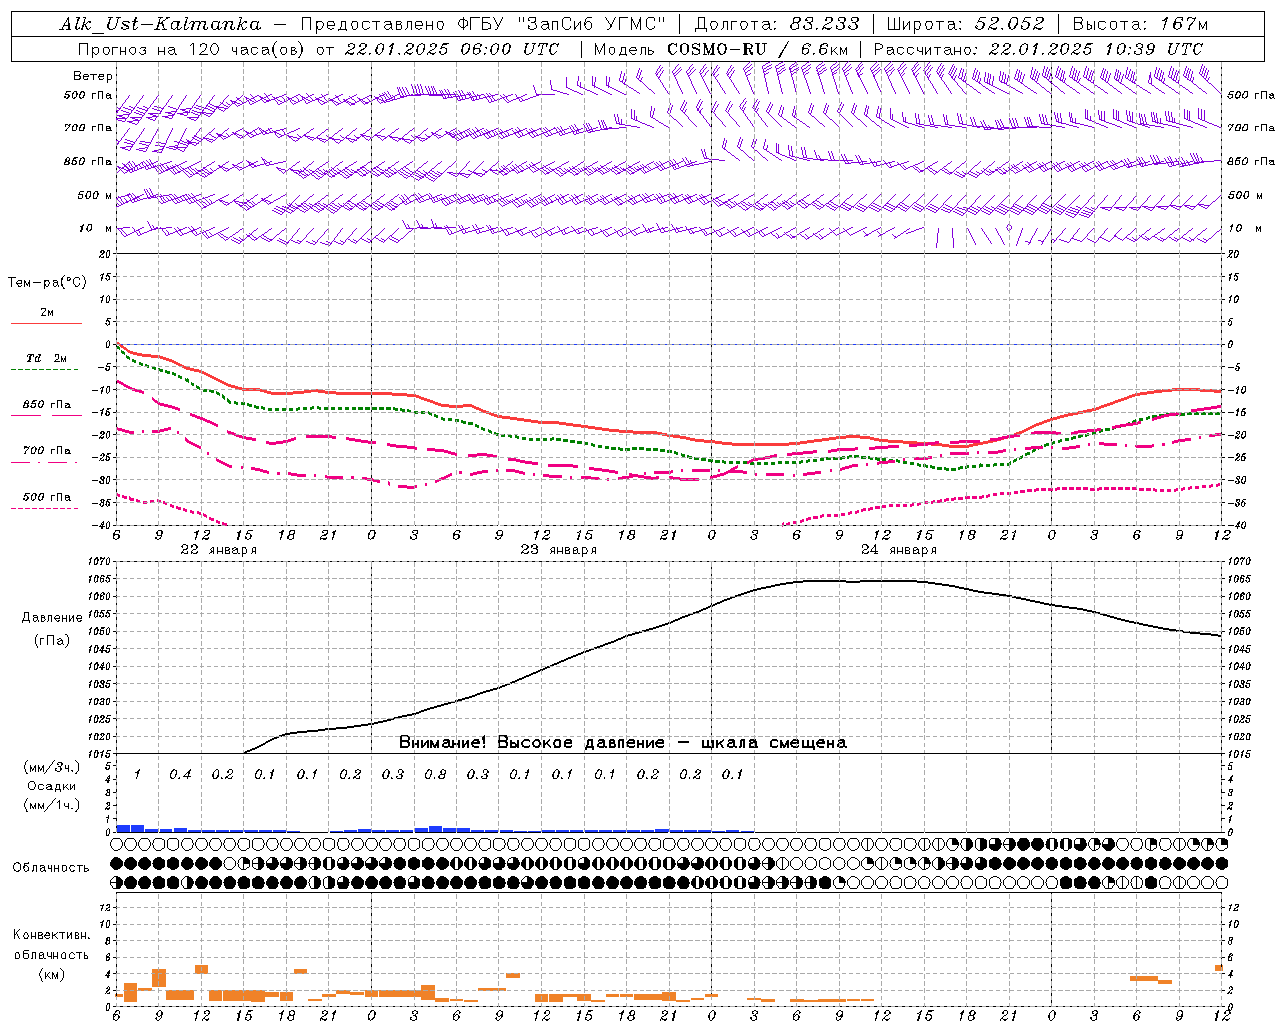Click the 24 января date label
Screen dimensions: 1280x1024
(898, 550)
